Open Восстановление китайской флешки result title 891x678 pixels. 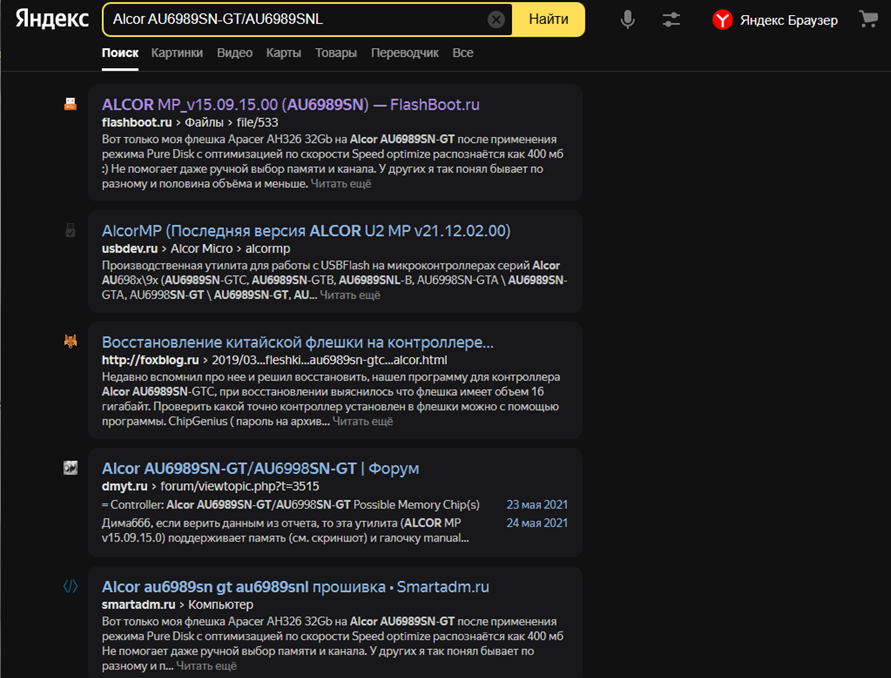click(x=297, y=342)
